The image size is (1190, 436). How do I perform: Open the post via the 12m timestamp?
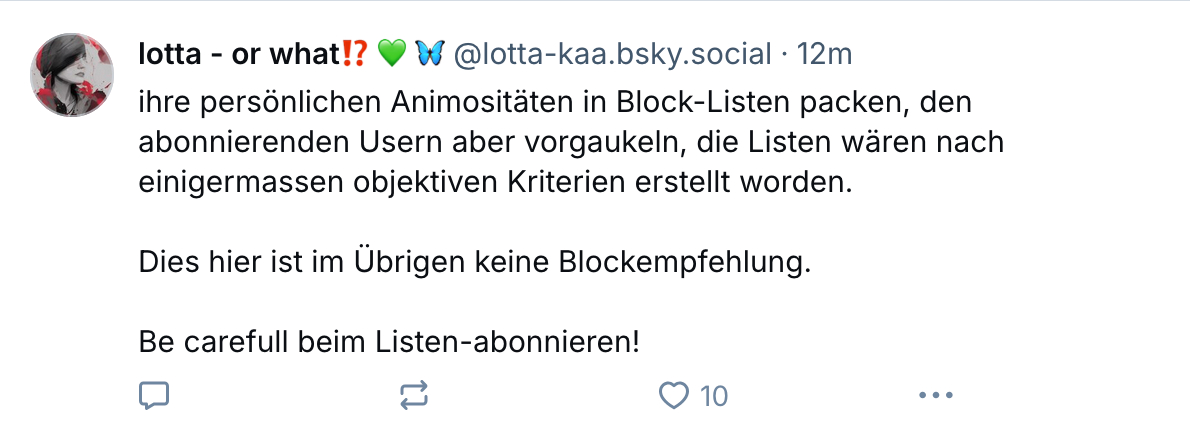tap(825, 54)
